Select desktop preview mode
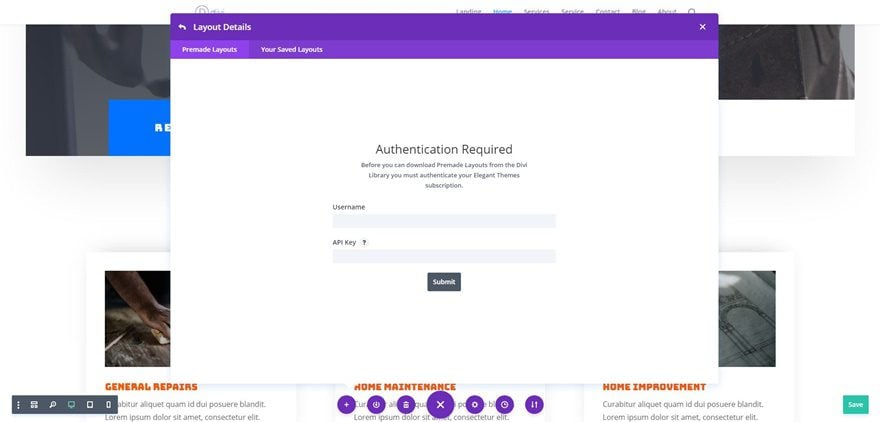 (x=71, y=405)
